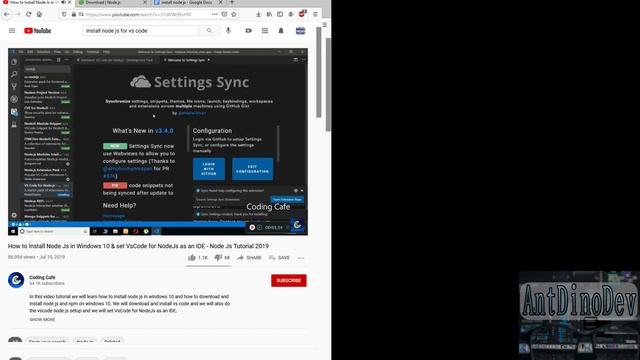
Task: Click the 86,954 views text
Action: click(x=22, y=257)
